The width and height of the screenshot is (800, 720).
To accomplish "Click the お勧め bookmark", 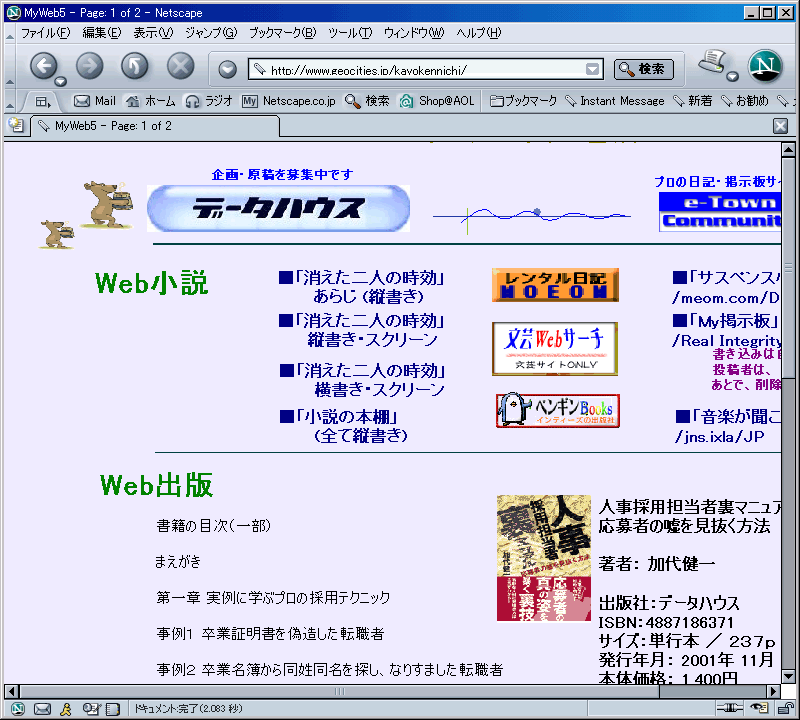I will (x=745, y=101).
